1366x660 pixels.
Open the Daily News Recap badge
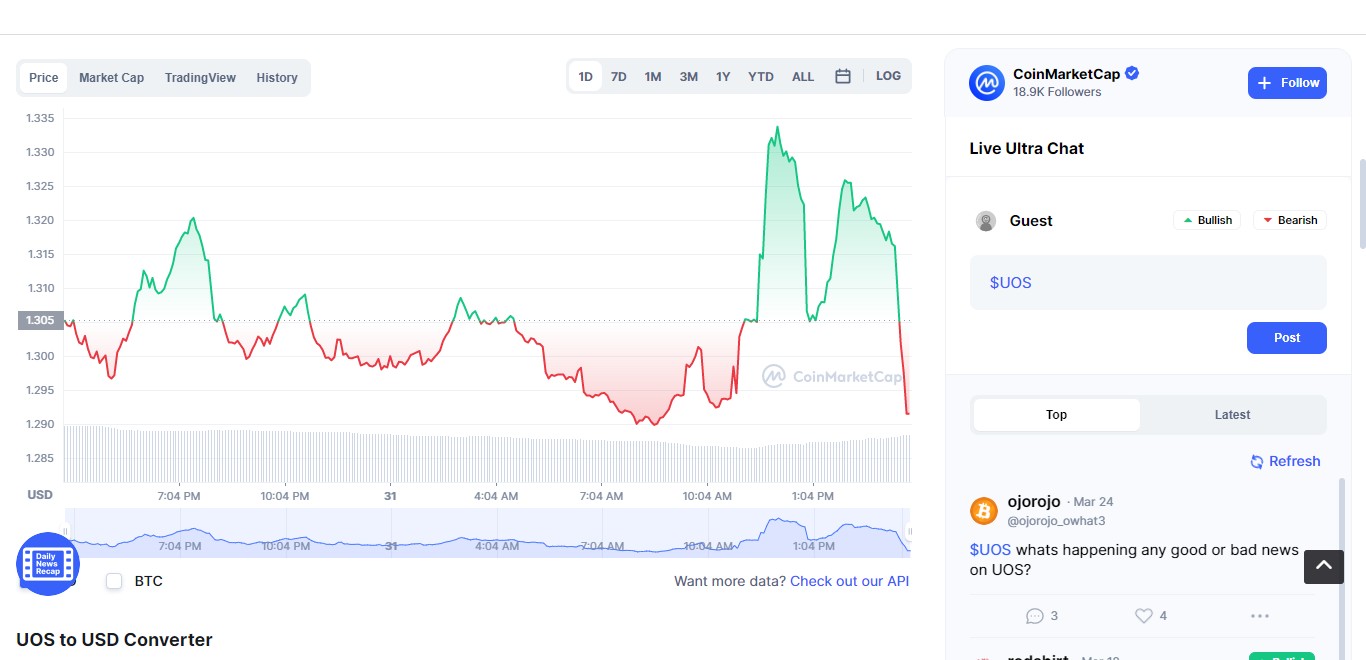click(47, 564)
